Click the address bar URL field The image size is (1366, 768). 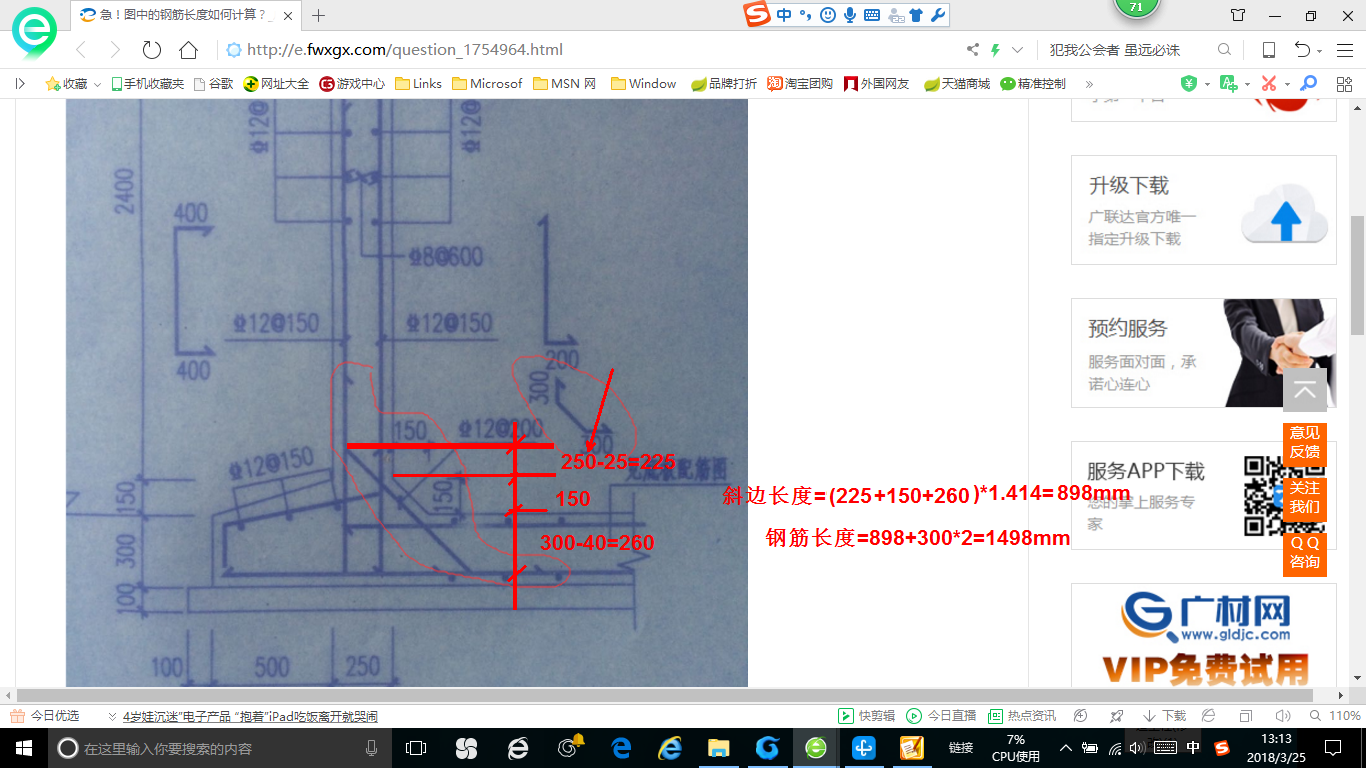coord(590,50)
